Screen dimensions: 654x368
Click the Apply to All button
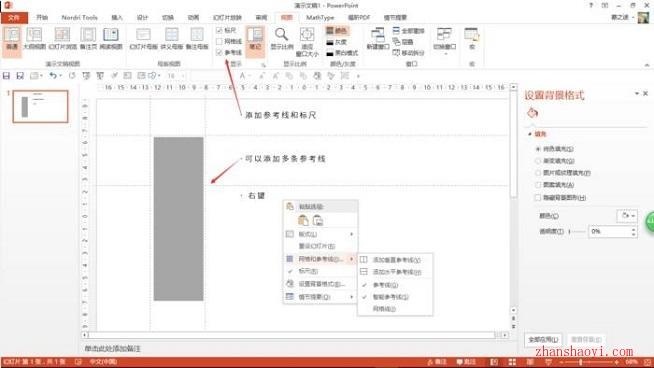[542, 340]
